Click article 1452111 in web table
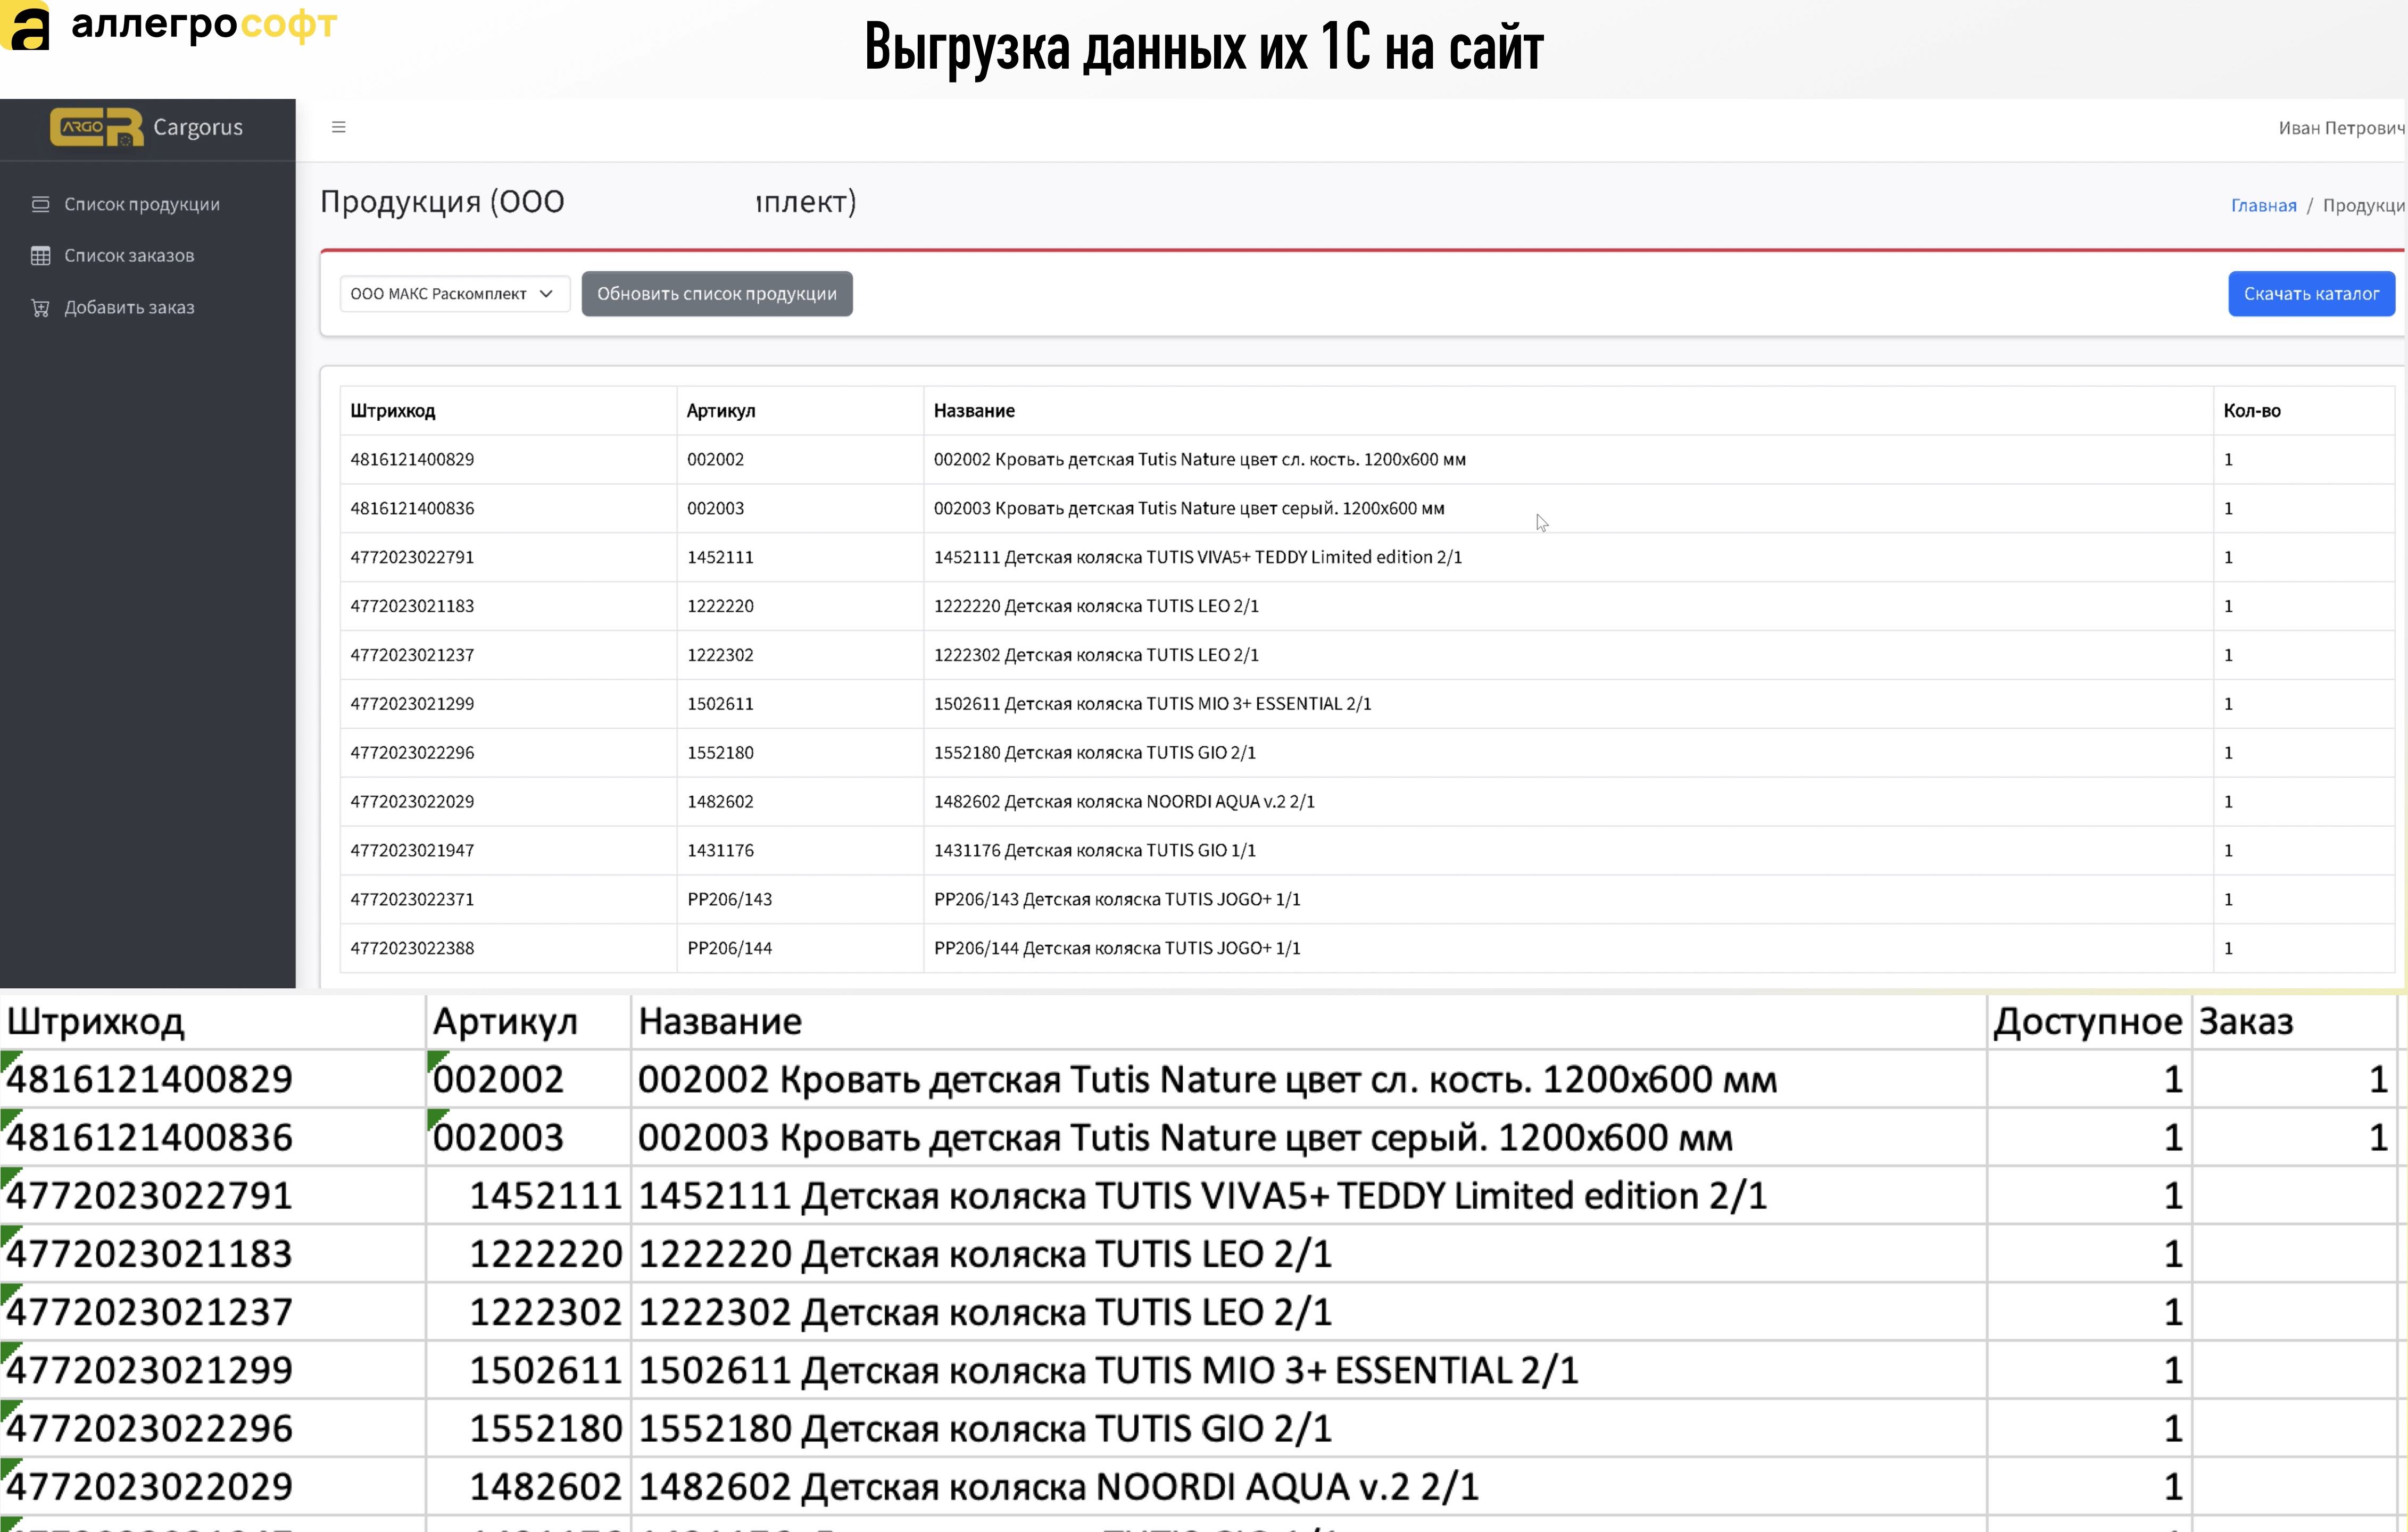2408x1532 pixels. click(x=720, y=558)
